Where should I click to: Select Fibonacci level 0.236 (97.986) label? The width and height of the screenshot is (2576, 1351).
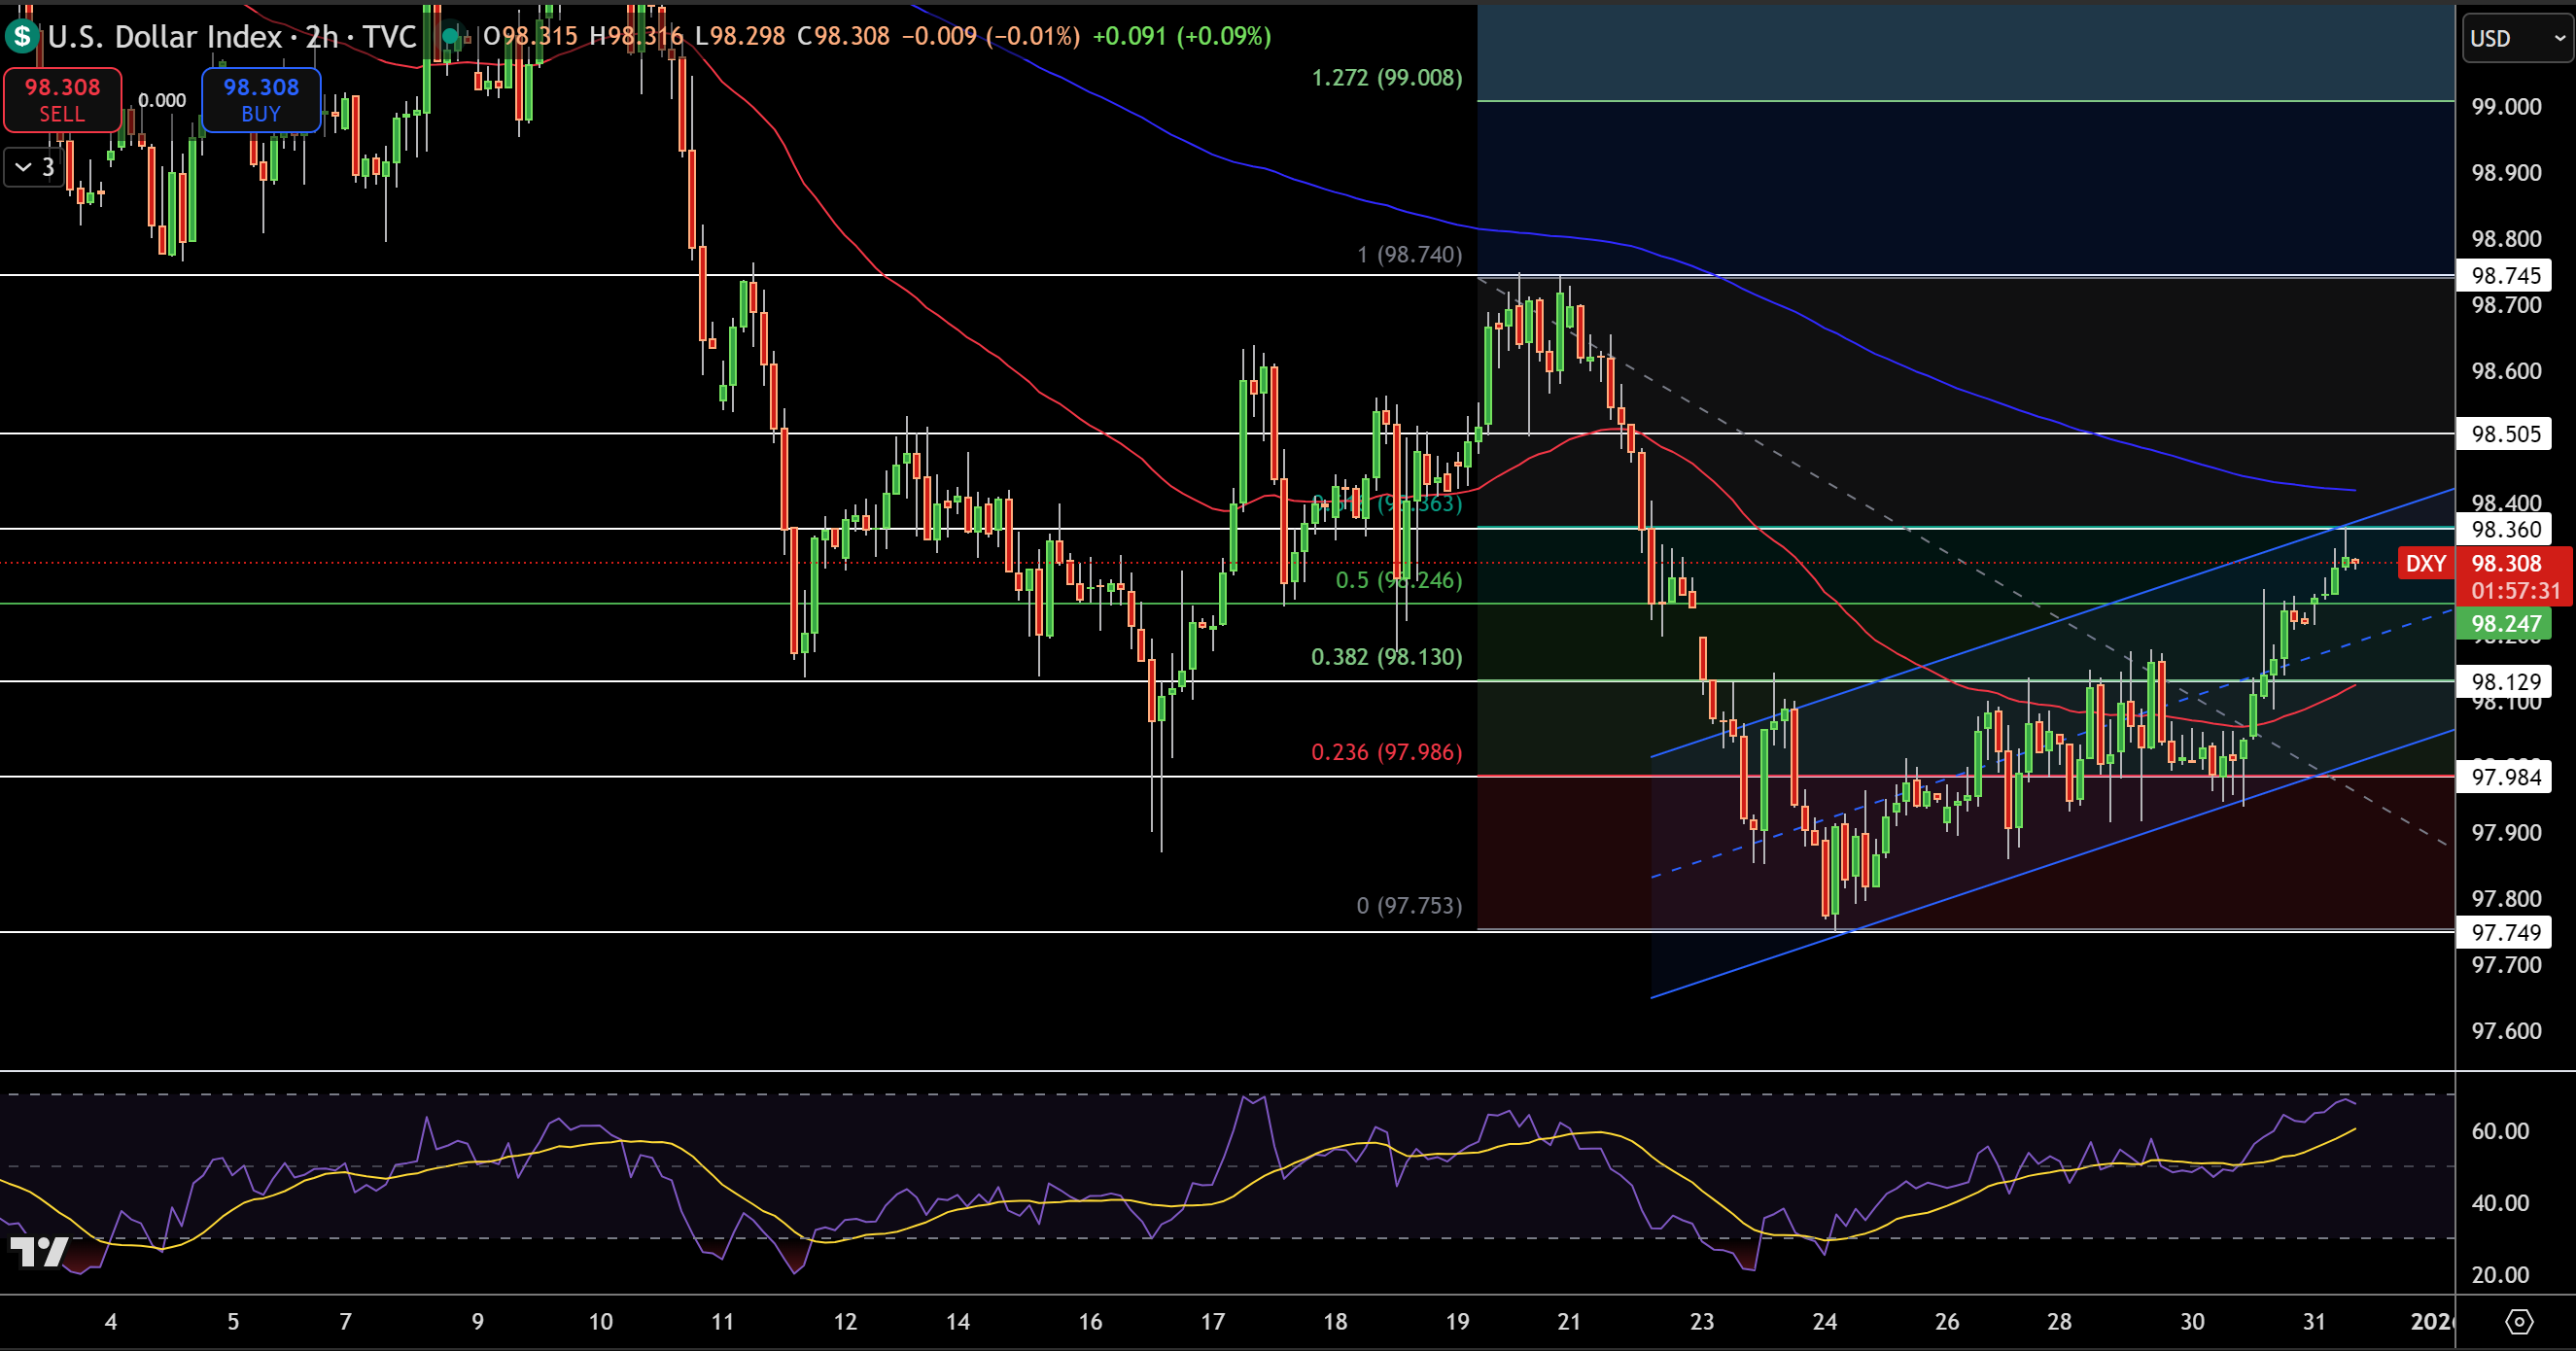[x=1386, y=752]
